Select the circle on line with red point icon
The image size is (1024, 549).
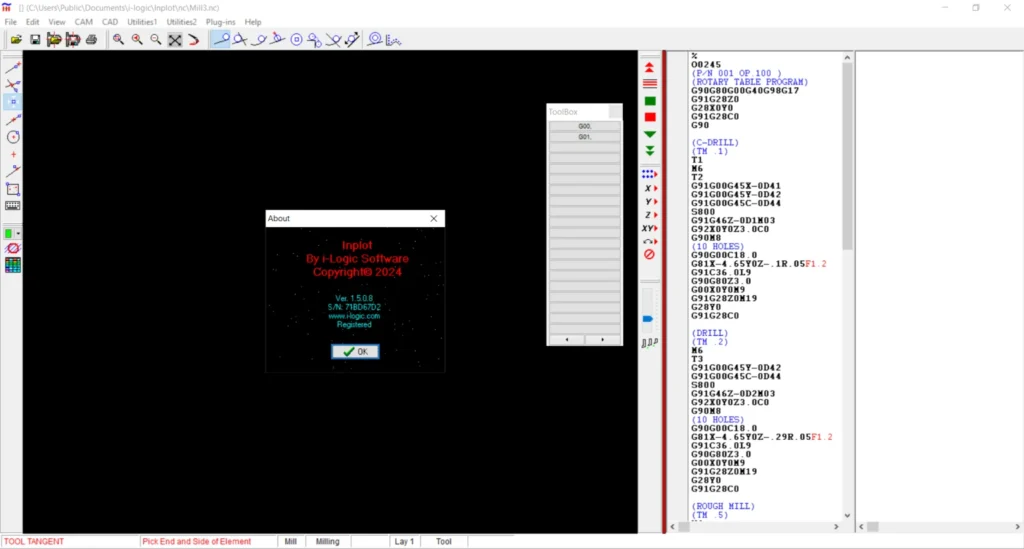278,40
